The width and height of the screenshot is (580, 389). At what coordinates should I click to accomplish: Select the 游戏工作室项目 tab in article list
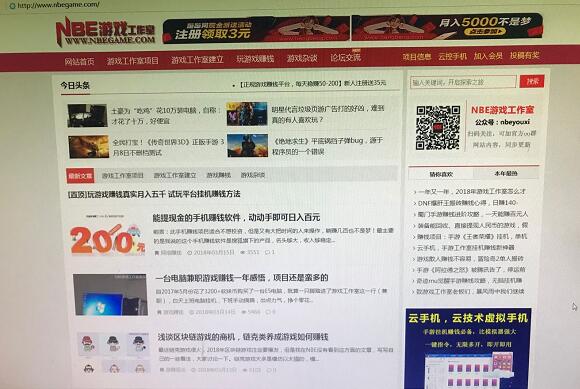(x=123, y=175)
